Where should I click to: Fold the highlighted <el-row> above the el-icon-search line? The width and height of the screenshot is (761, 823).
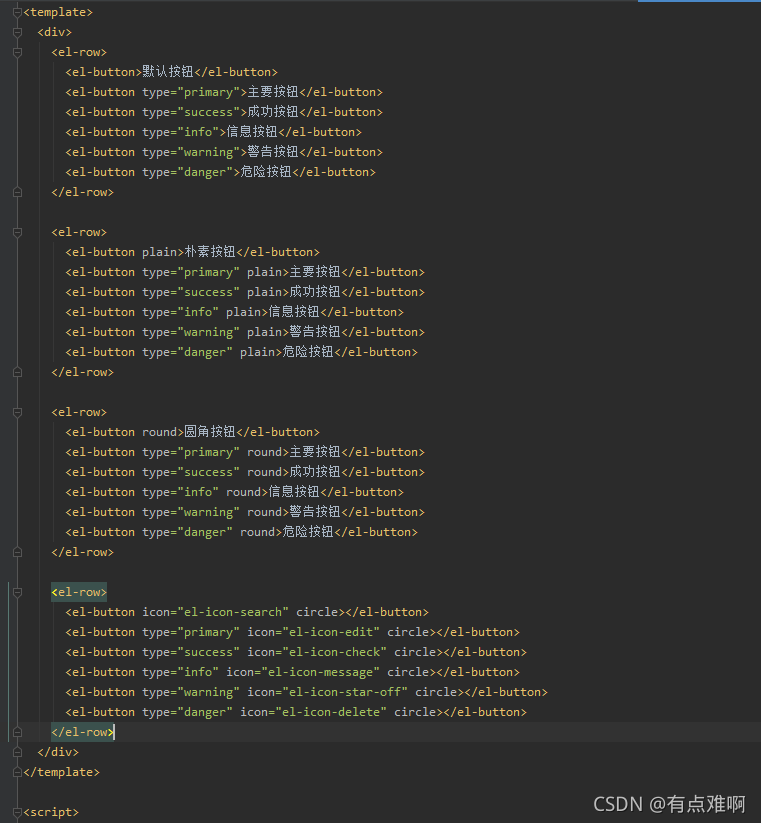(17, 592)
